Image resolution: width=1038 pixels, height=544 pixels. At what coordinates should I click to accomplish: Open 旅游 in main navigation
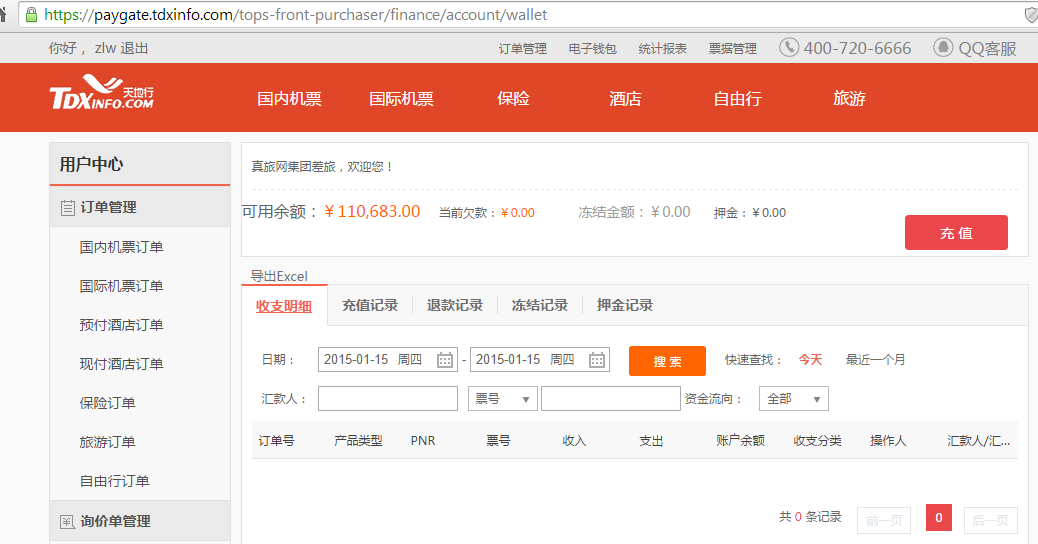click(x=849, y=99)
